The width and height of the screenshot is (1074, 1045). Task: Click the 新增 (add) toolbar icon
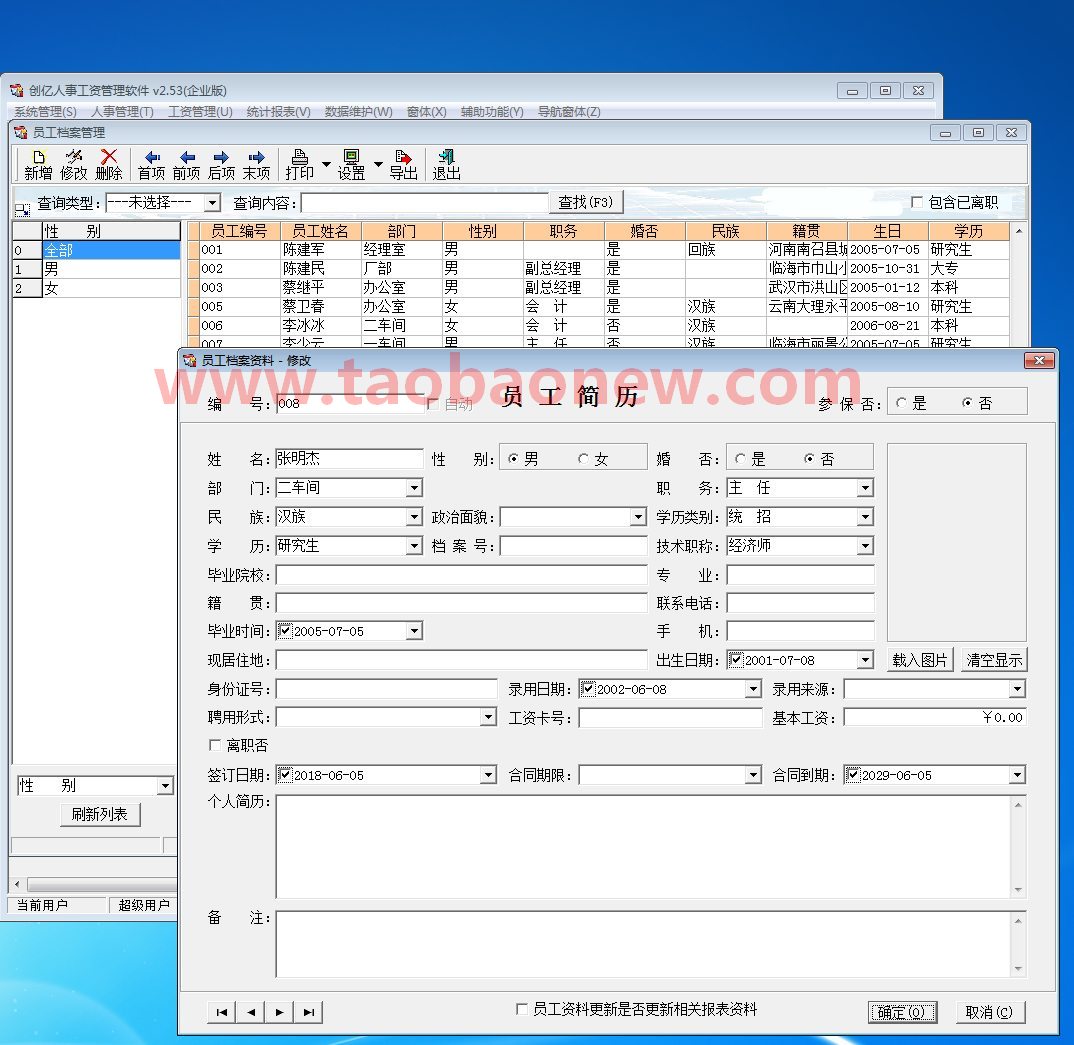pyautogui.click(x=38, y=165)
